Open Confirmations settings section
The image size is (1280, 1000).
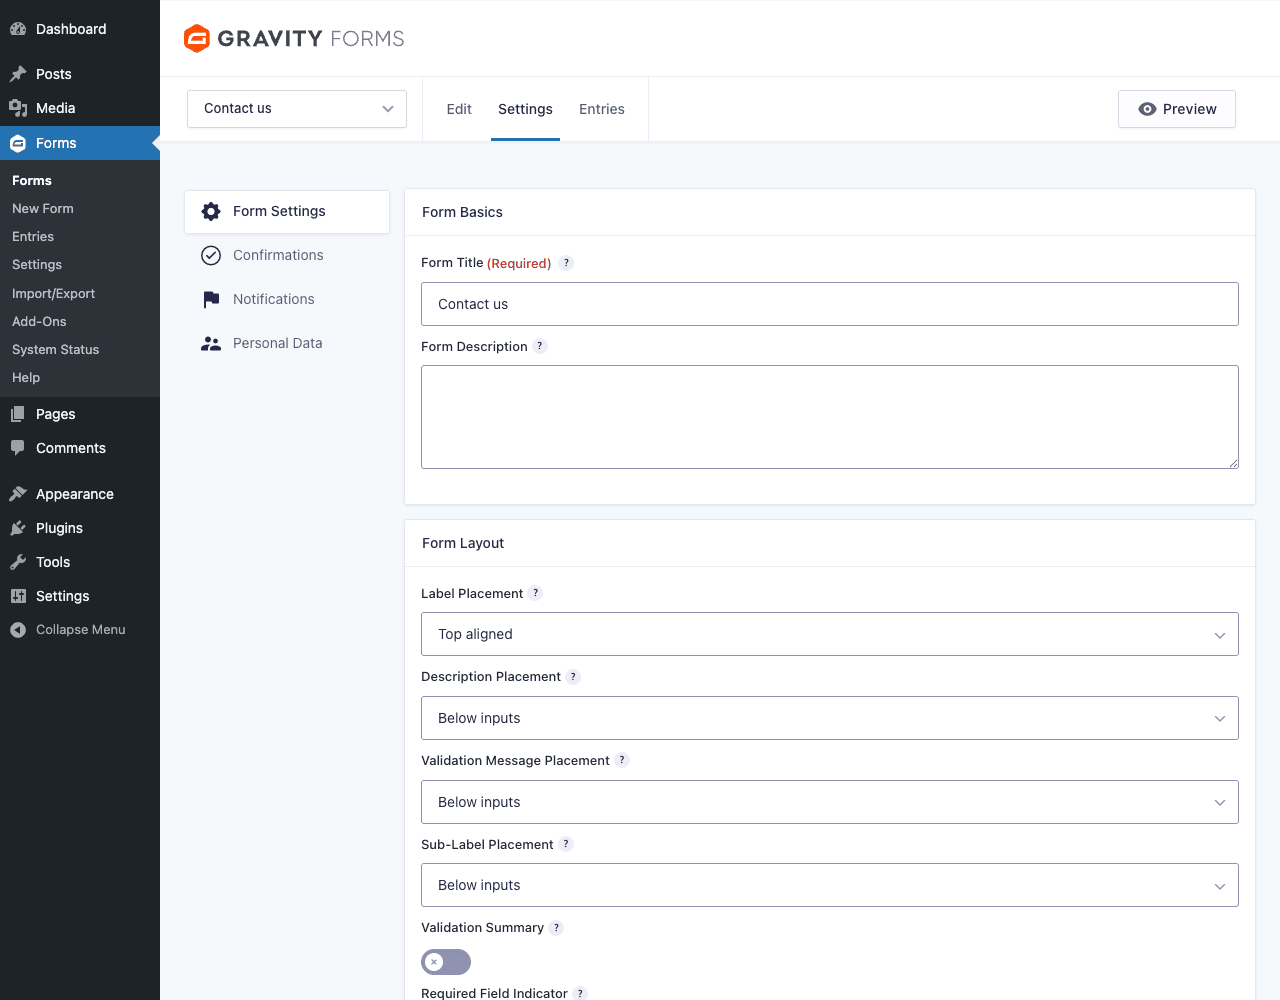(x=287, y=255)
